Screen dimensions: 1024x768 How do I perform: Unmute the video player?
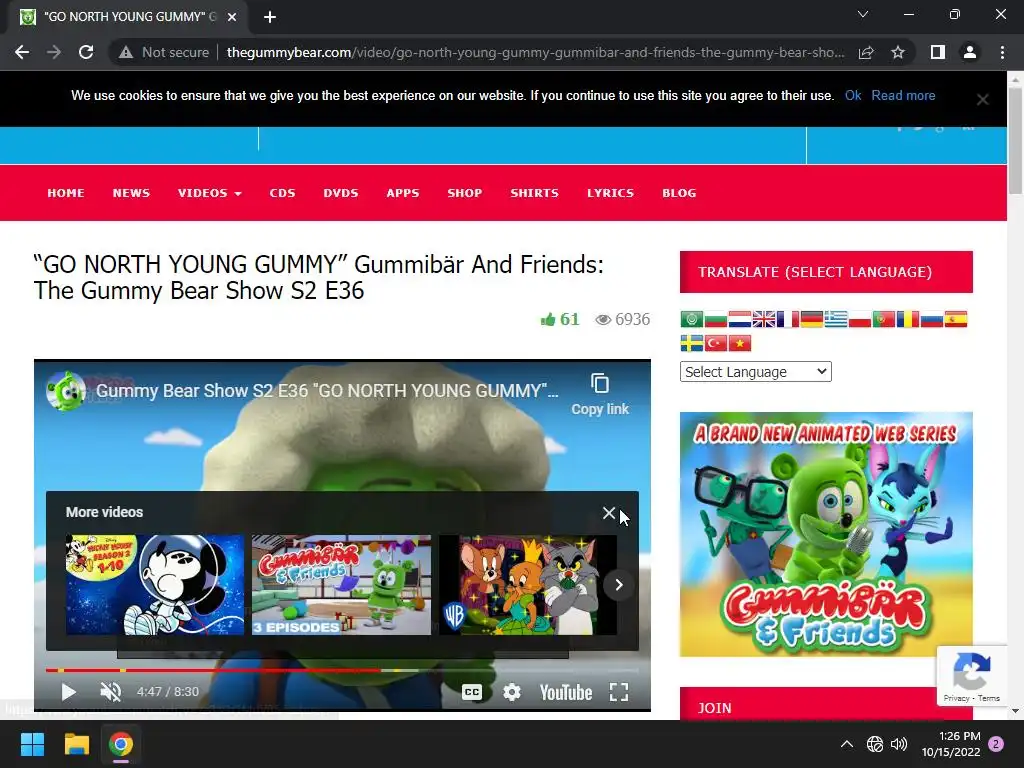pos(110,692)
